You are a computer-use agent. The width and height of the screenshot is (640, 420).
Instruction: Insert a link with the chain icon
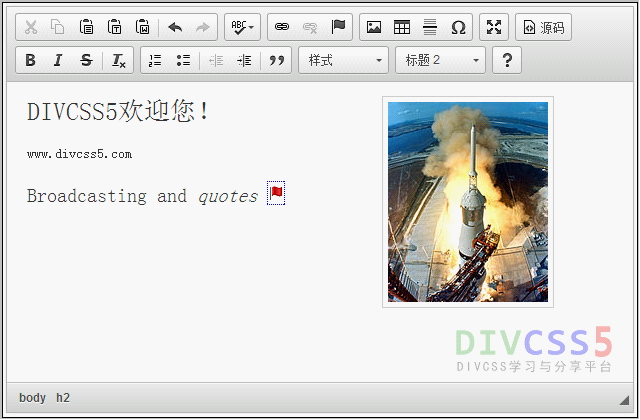(282, 27)
